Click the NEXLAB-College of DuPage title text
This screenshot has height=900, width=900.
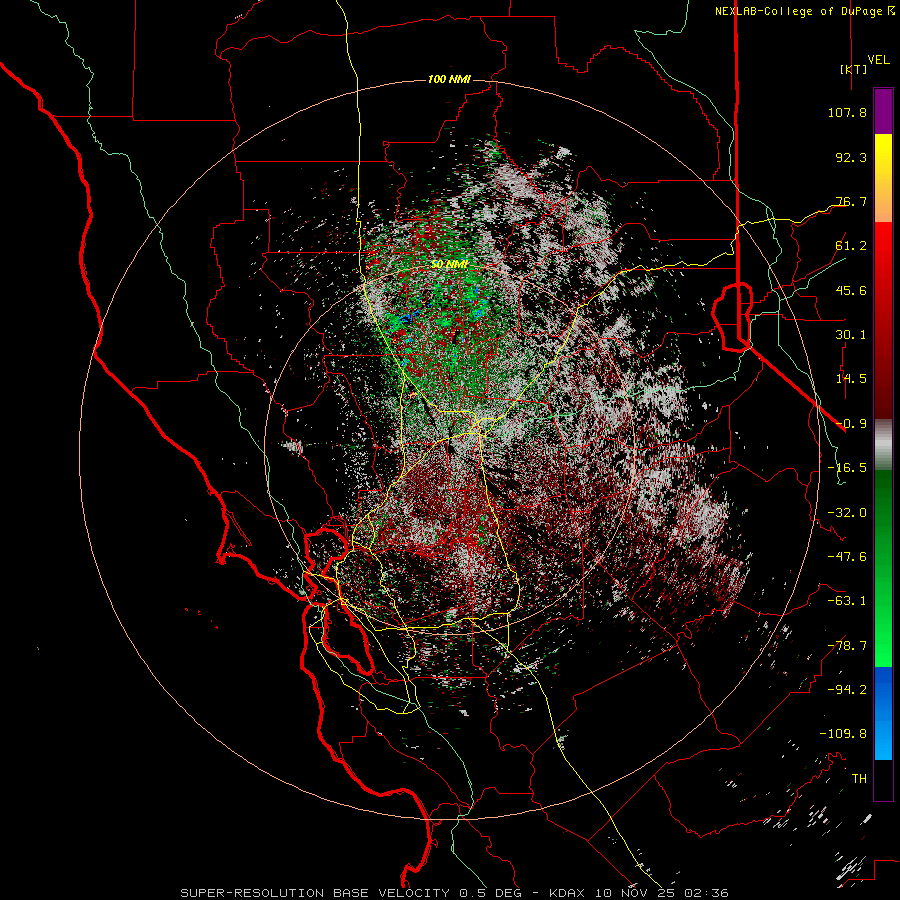coord(805,11)
